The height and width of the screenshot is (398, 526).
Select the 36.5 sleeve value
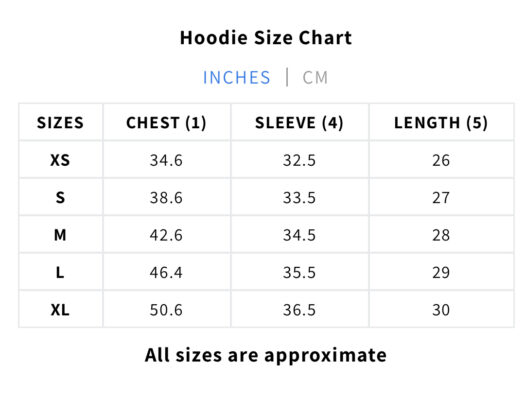click(299, 310)
